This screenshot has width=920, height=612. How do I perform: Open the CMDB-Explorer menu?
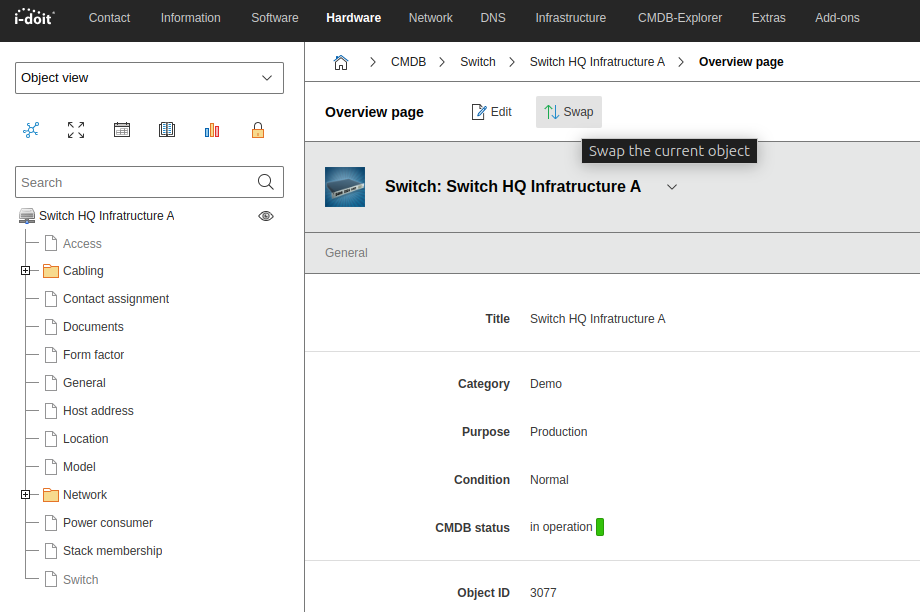point(680,18)
